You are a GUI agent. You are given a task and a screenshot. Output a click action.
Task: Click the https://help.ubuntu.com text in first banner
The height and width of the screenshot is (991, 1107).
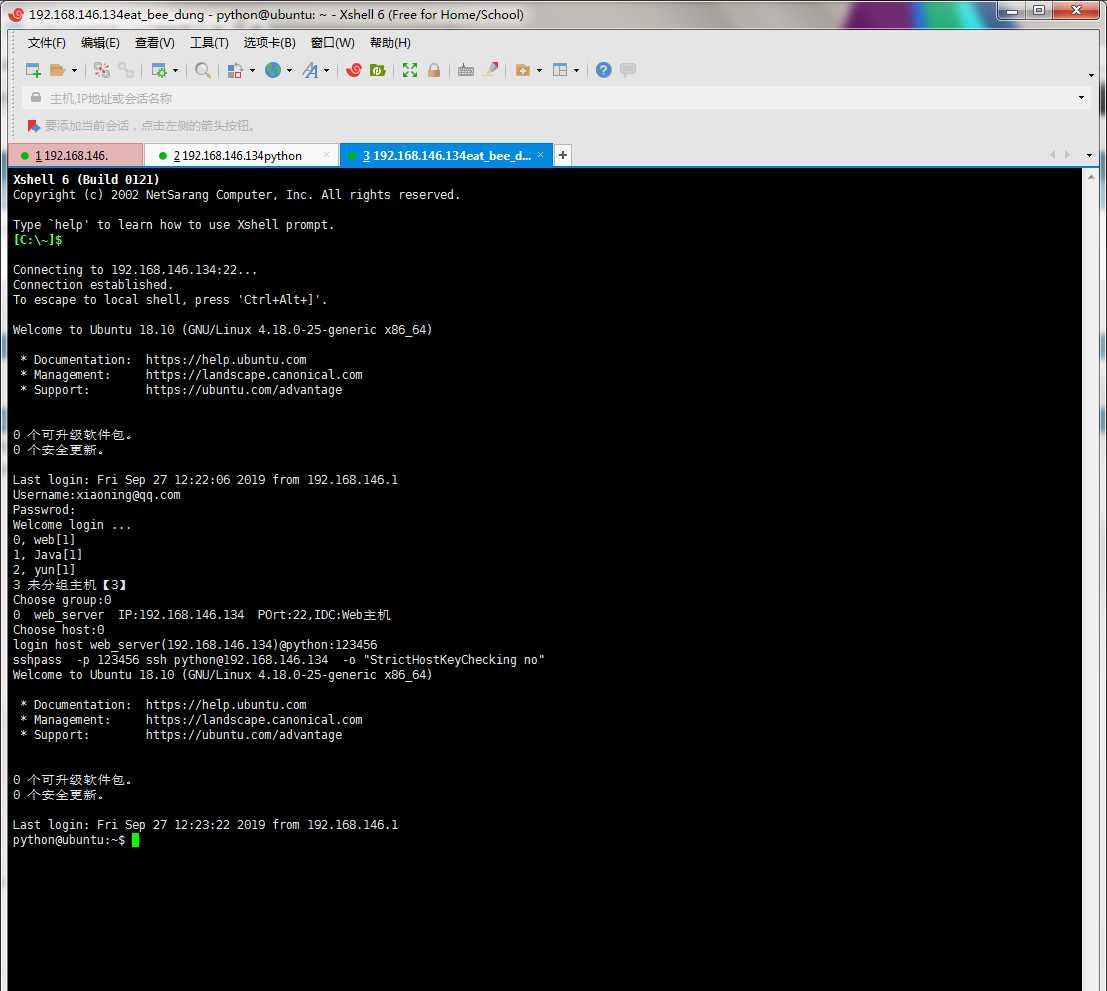[226, 360]
